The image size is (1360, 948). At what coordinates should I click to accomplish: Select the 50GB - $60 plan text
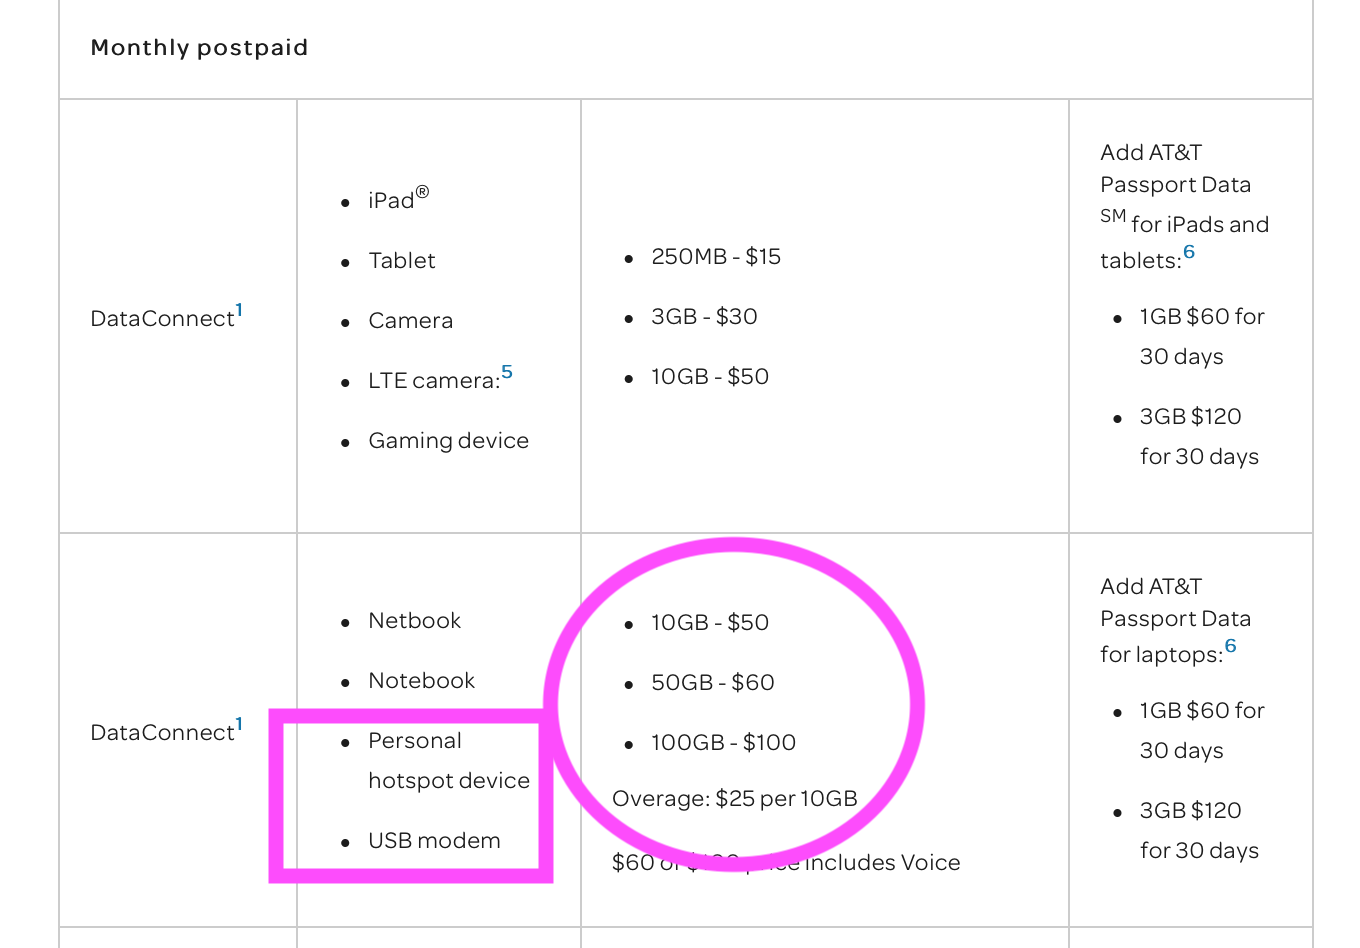click(712, 683)
